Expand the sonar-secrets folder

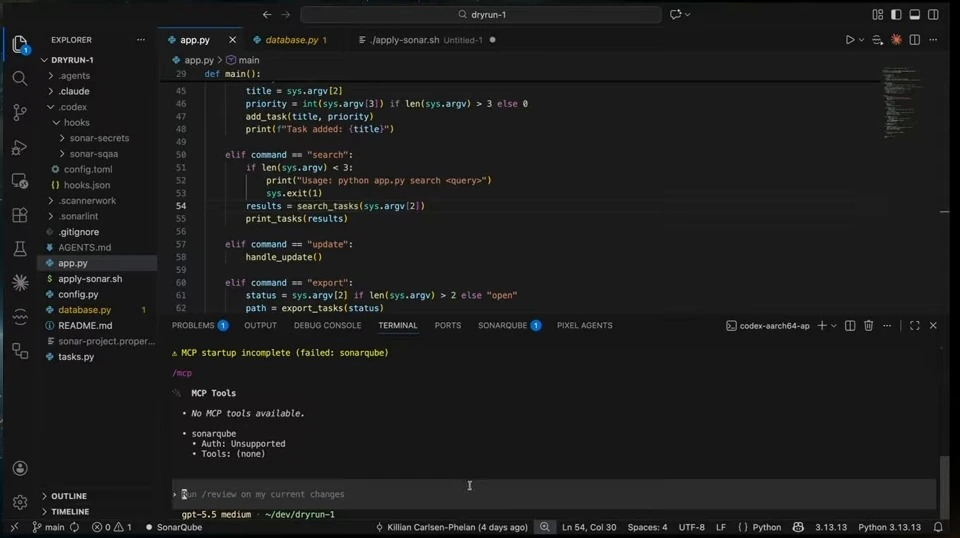coord(99,138)
